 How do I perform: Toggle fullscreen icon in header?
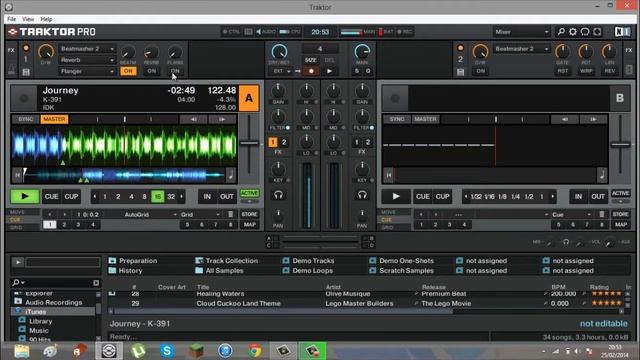coord(597,32)
